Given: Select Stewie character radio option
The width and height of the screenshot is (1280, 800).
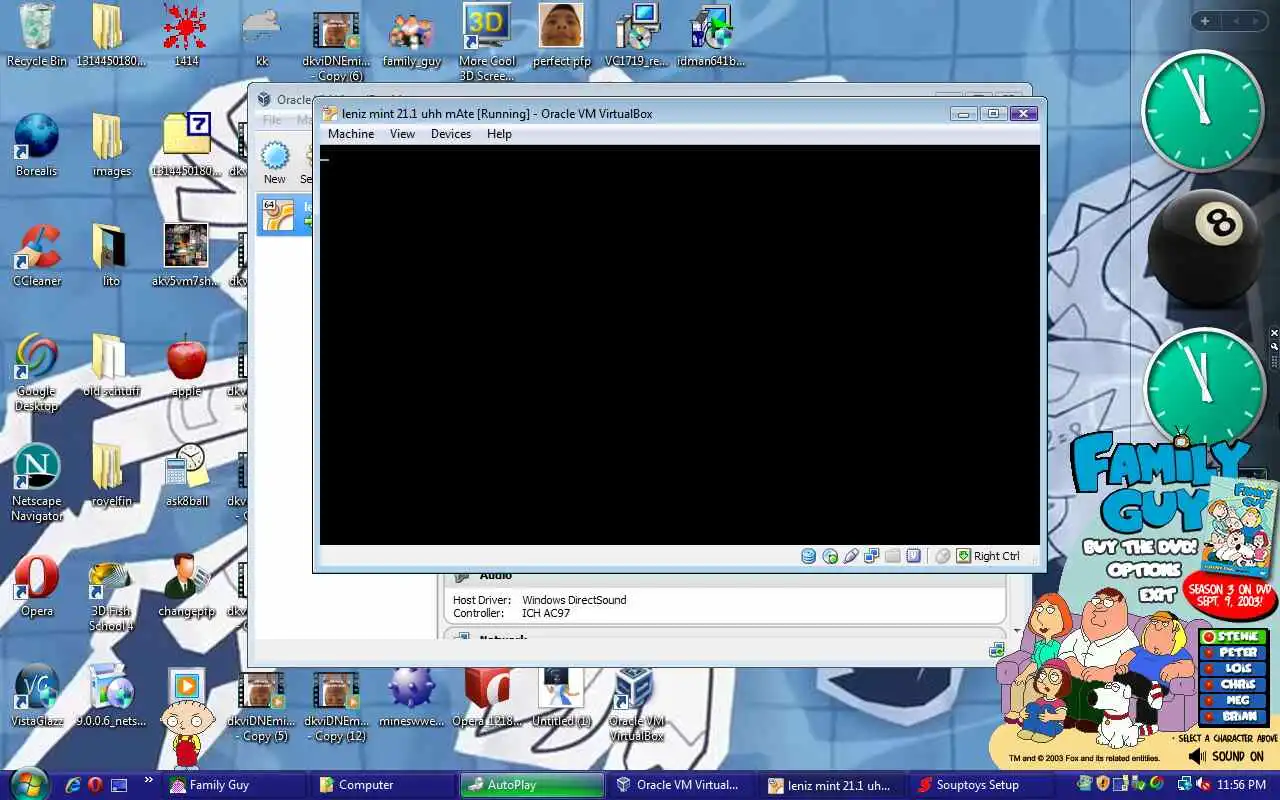Looking at the screenshot, I should point(1233,637).
